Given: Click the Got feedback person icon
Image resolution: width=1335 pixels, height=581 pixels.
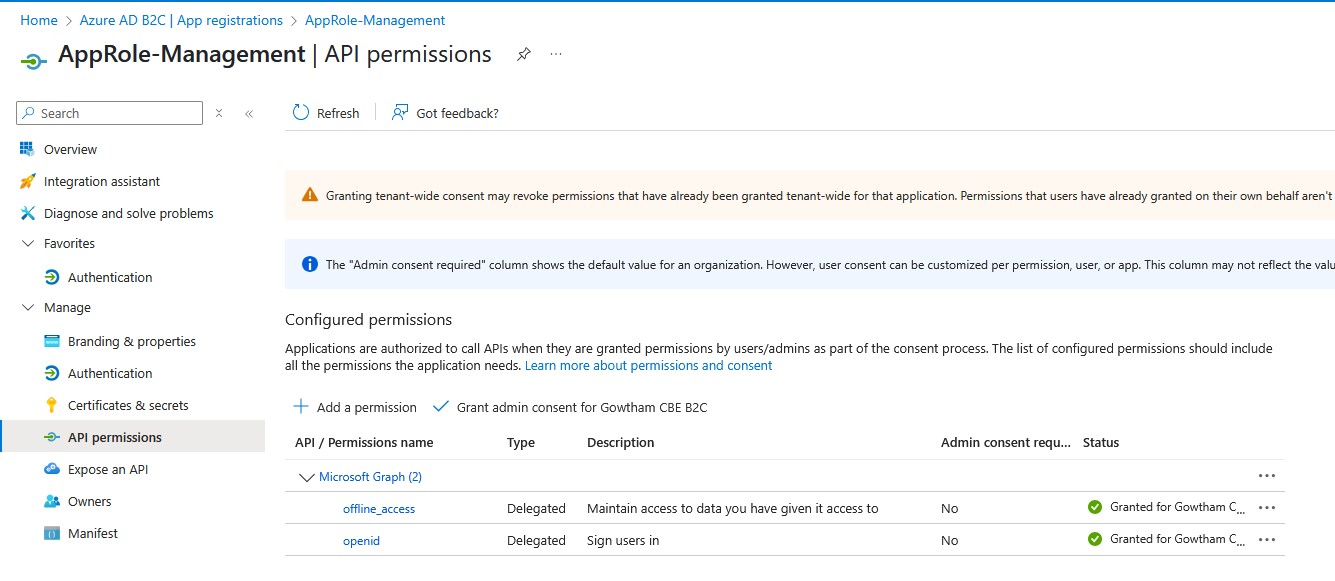Looking at the screenshot, I should (x=400, y=112).
